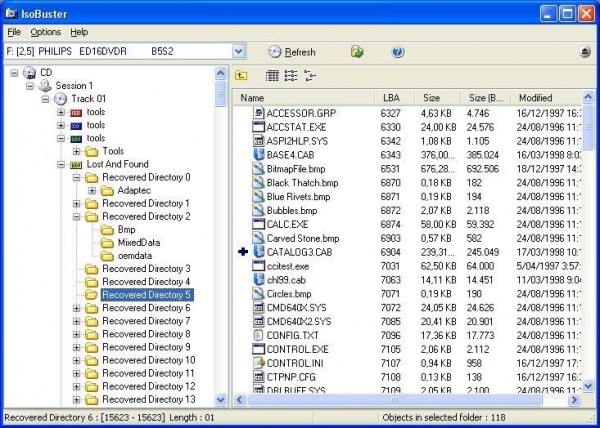Switch to the list view icon

click(291, 75)
